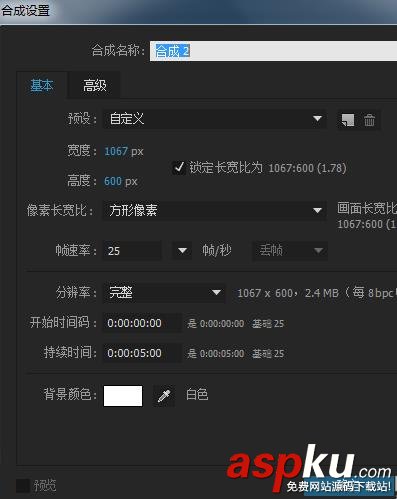Click the white background color swatch
The width and height of the screenshot is (397, 499).
(x=123, y=396)
